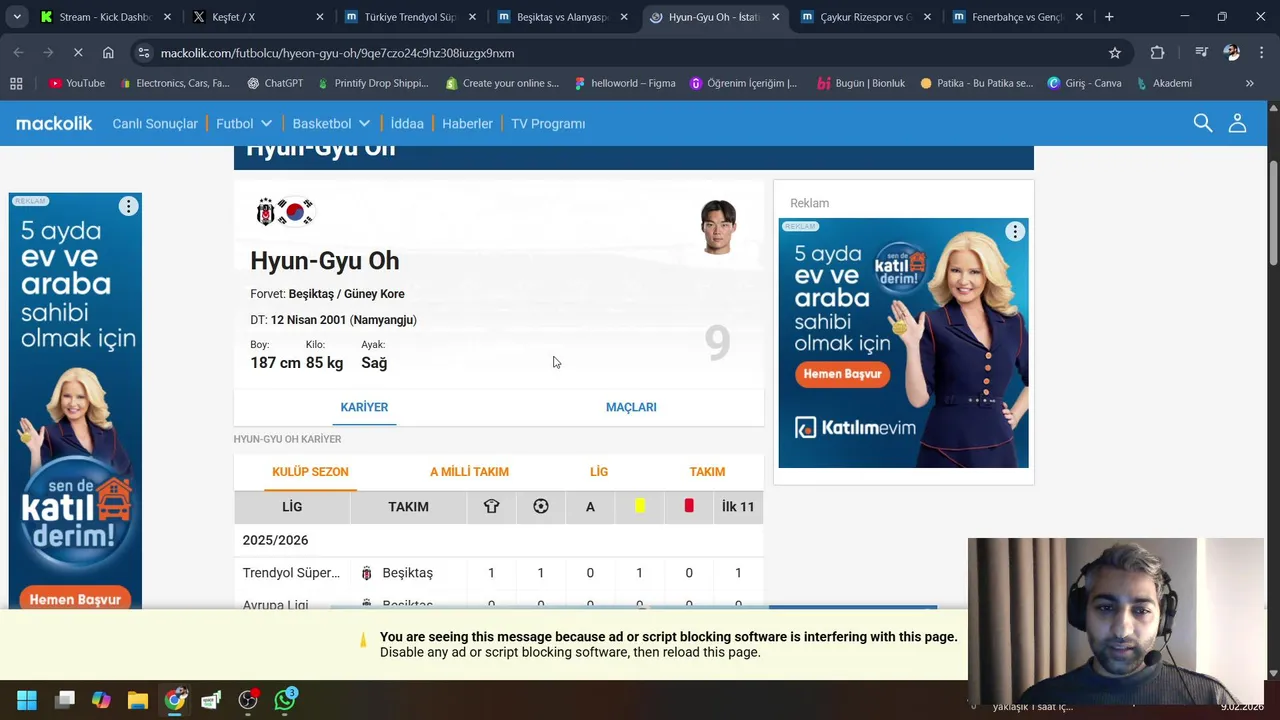1280x720 pixels.
Task: Open Windows Start menu
Action: [27, 700]
